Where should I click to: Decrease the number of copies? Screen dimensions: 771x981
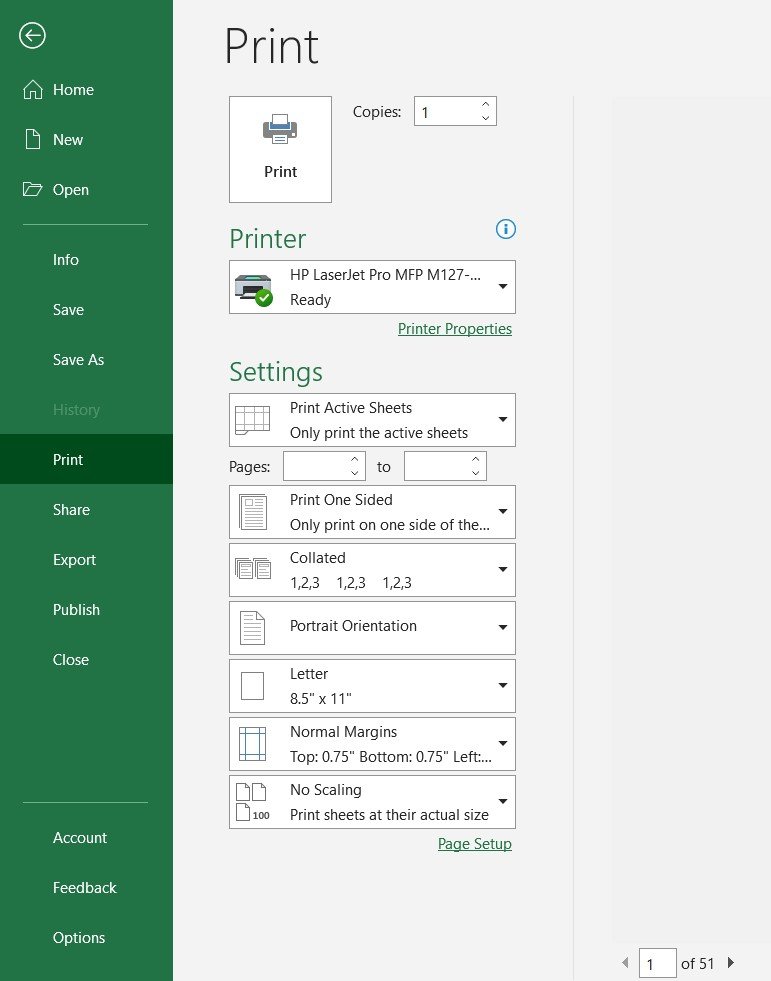coord(486,119)
